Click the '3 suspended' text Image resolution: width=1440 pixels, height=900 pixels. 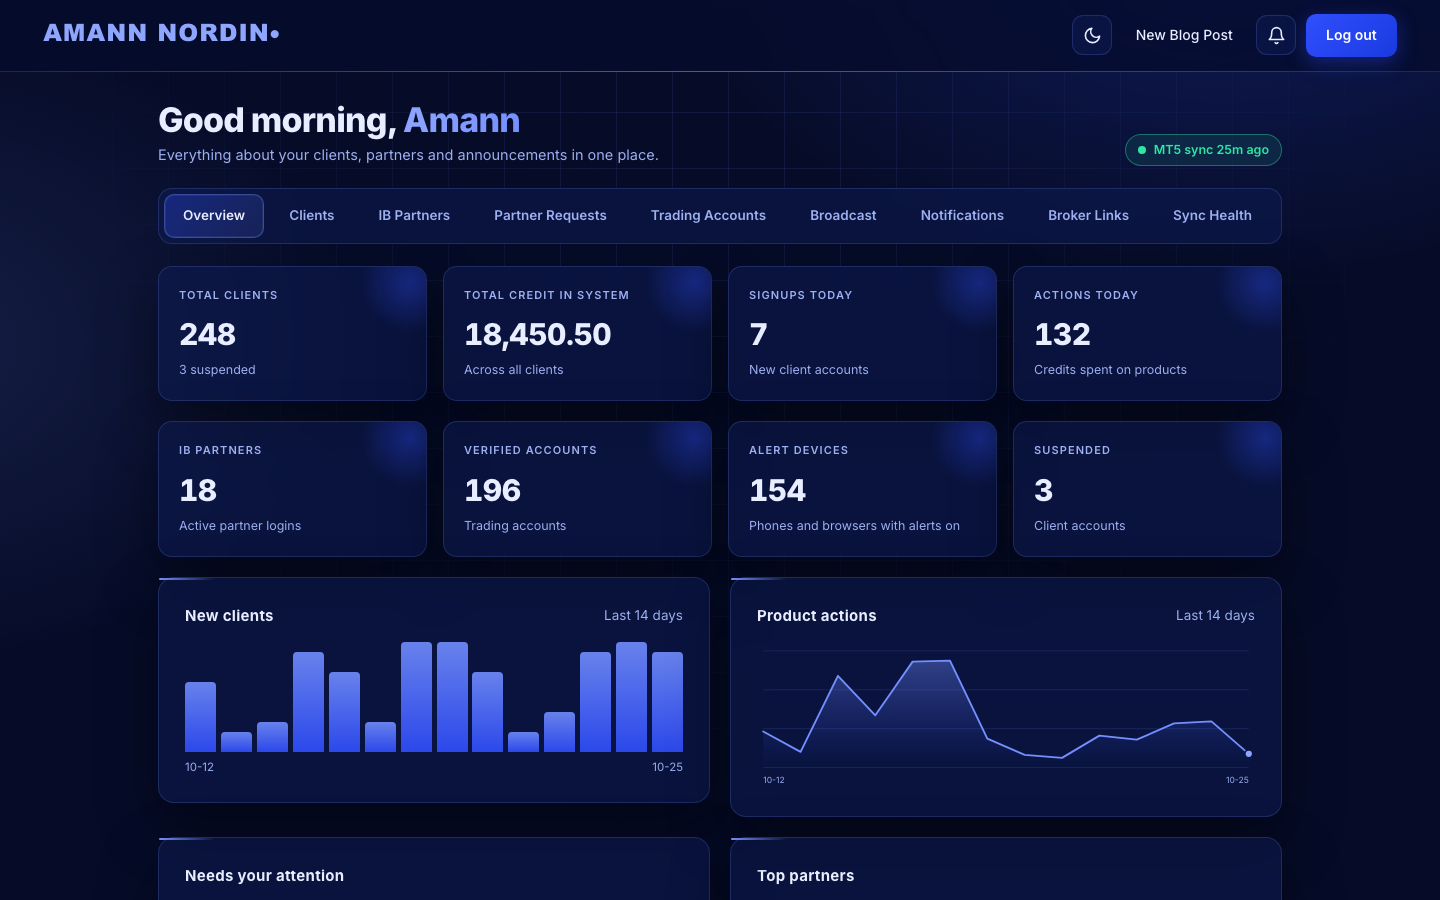[x=217, y=370]
